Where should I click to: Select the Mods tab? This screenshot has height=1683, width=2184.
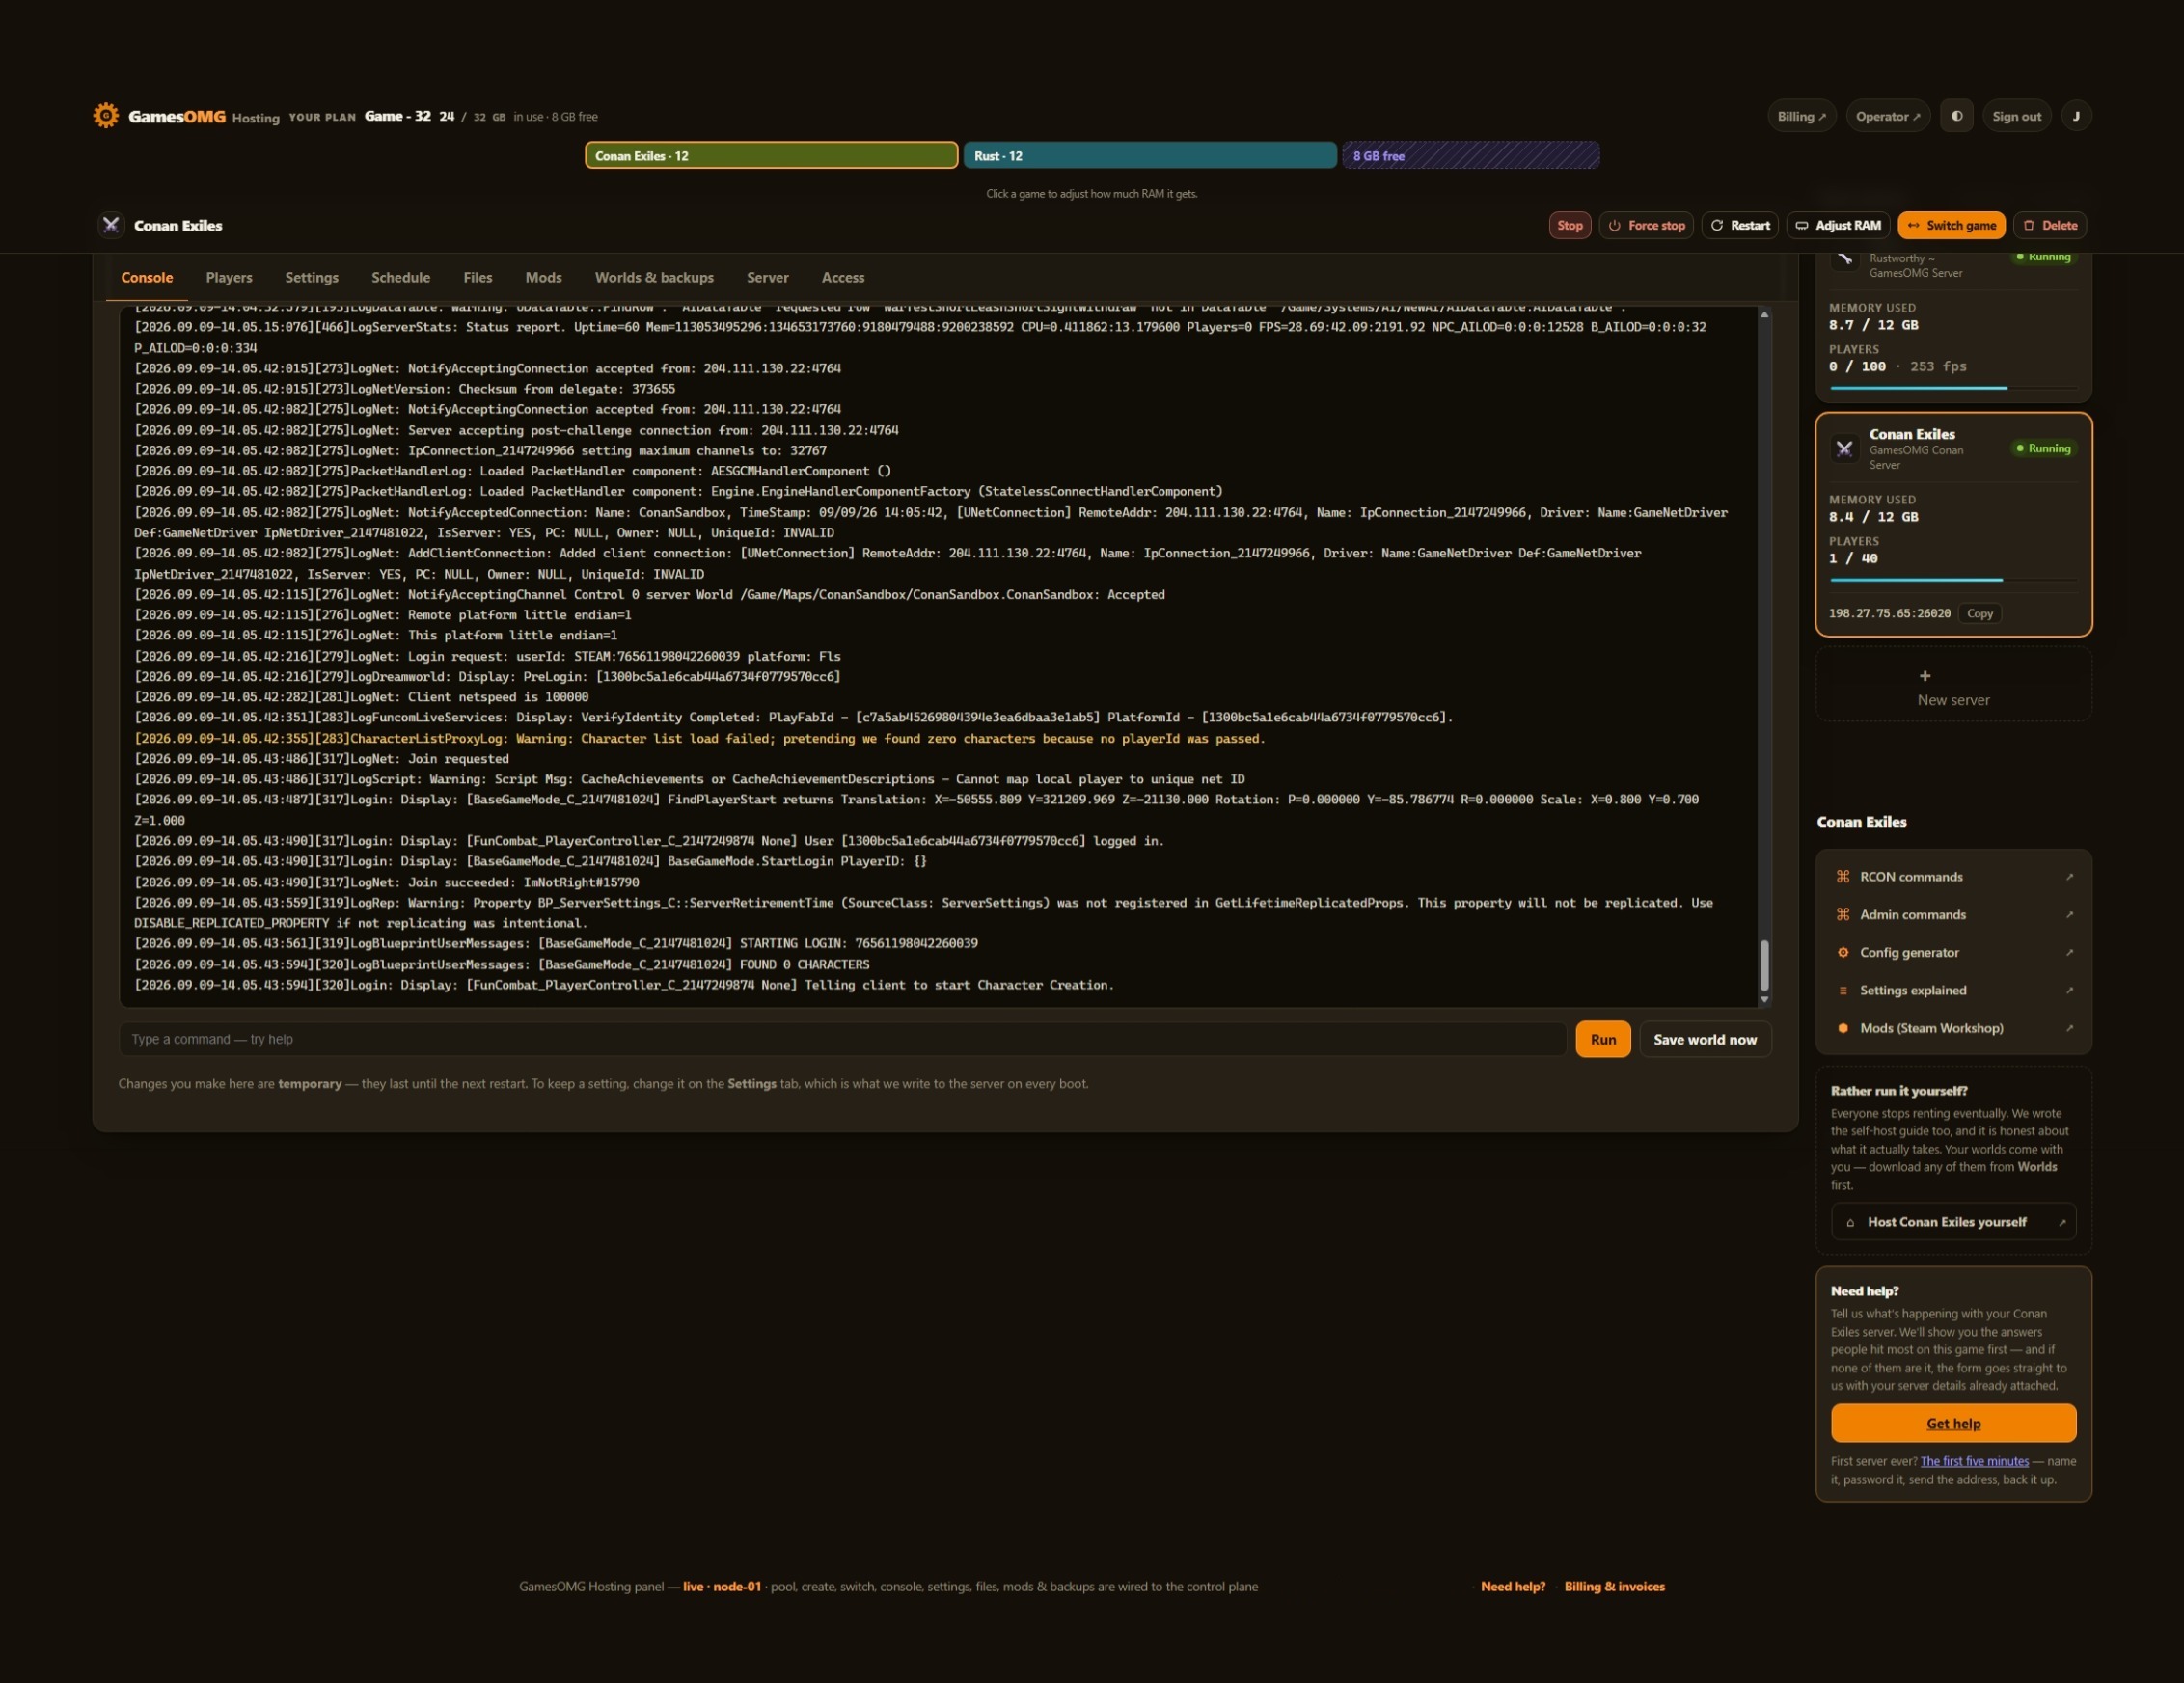click(x=543, y=277)
